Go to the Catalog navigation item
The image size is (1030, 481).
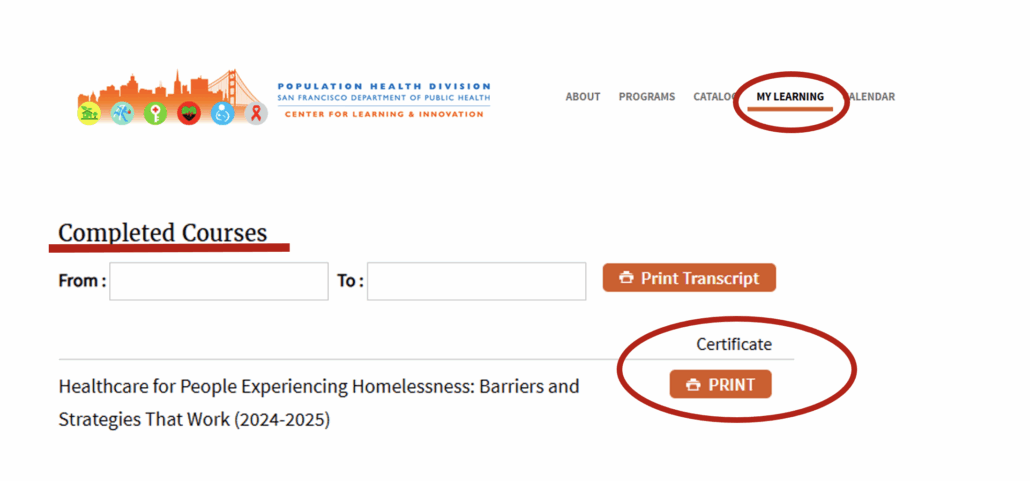[x=714, y=97]
